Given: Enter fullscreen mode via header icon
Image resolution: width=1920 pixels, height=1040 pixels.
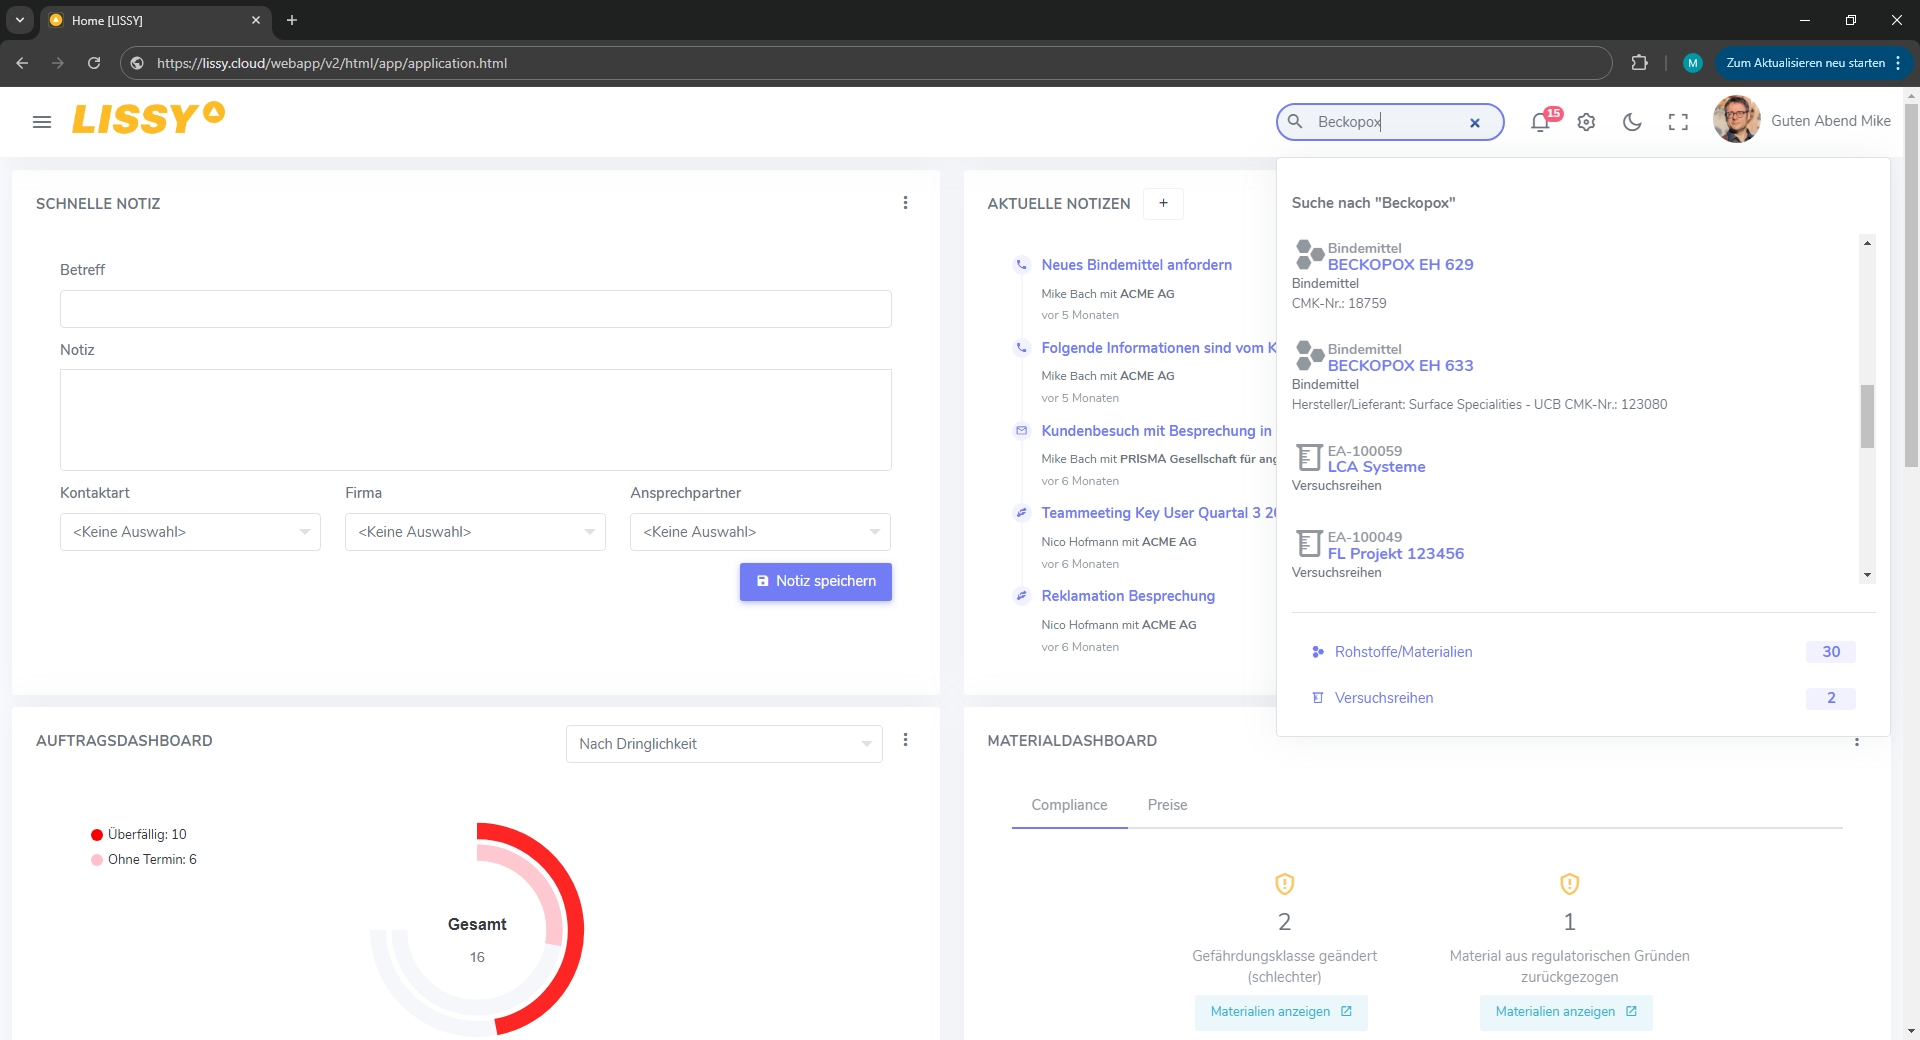Looking at the screenshot, I should pyautogui.click(x=1678, y=122).
